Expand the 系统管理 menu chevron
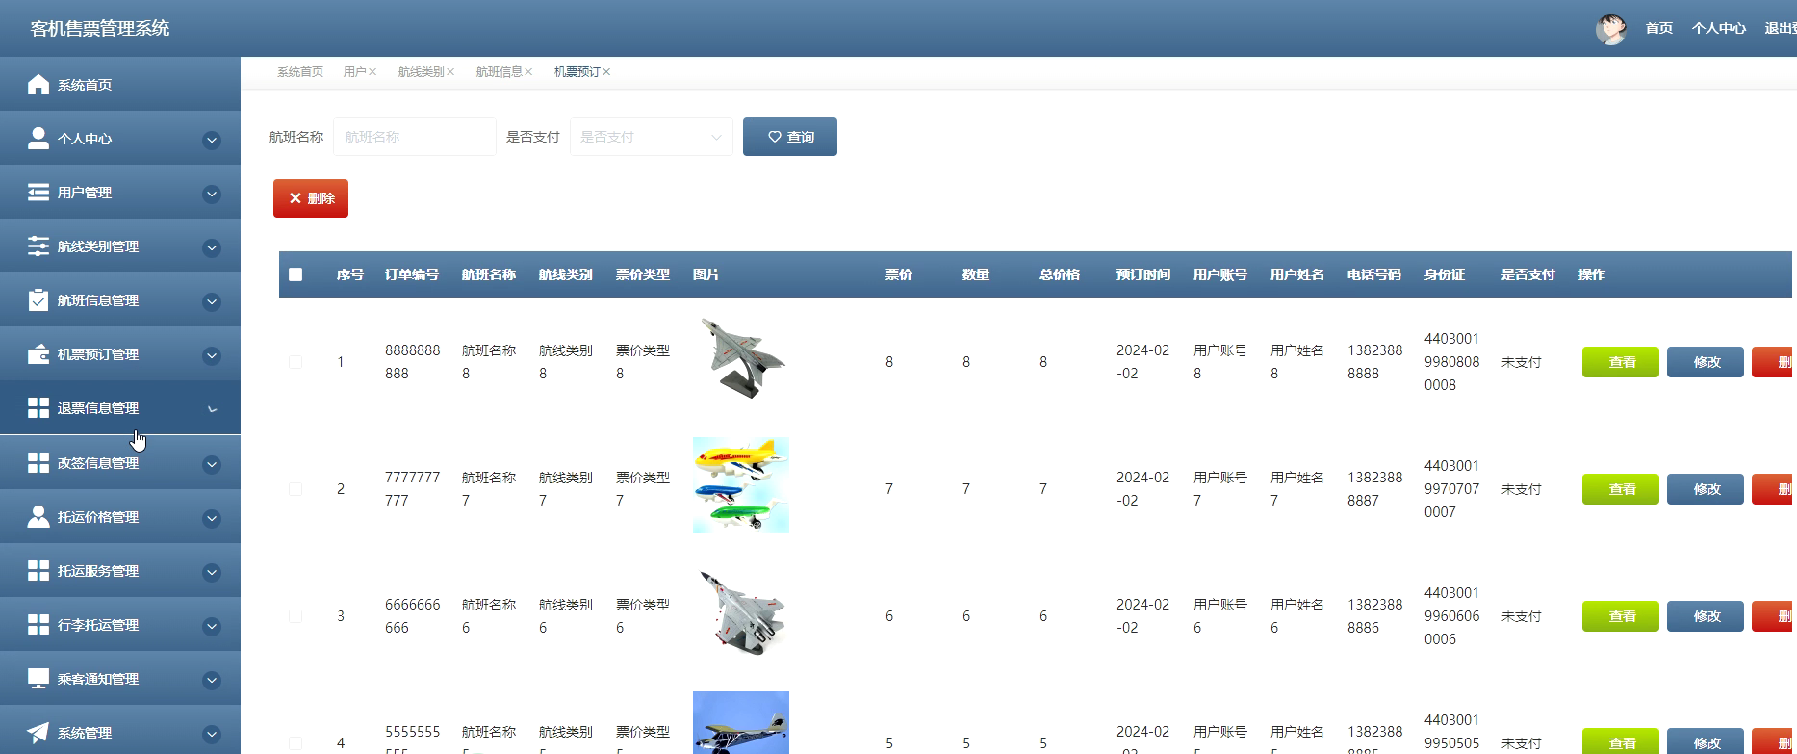This screenshot has width=1797, height=754. (211, 735)
